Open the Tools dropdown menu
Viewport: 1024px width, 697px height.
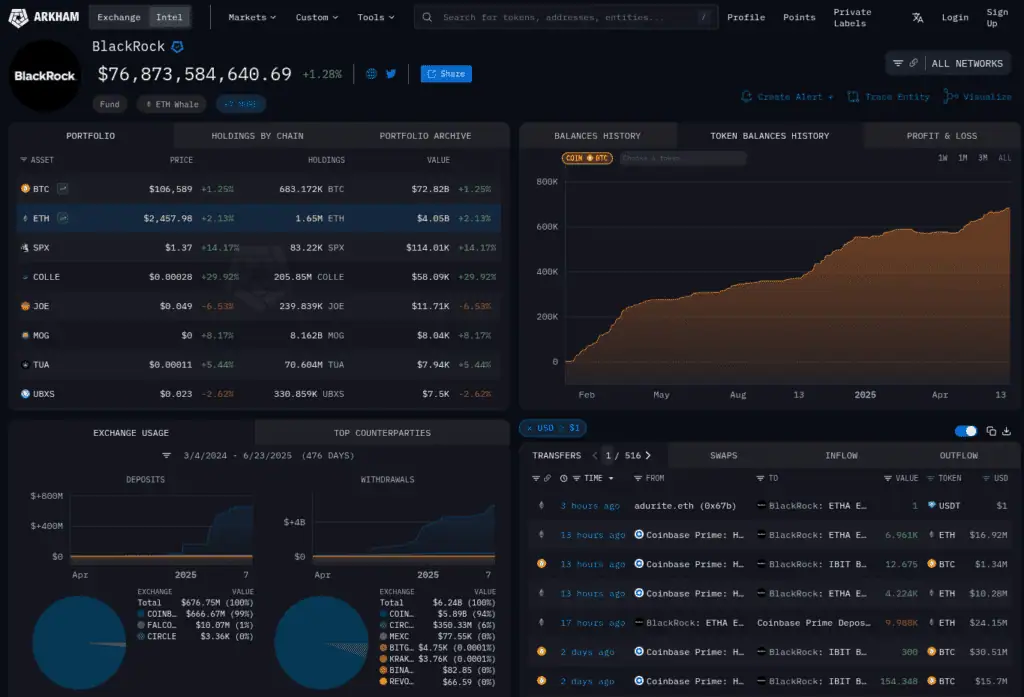(376, 17)
